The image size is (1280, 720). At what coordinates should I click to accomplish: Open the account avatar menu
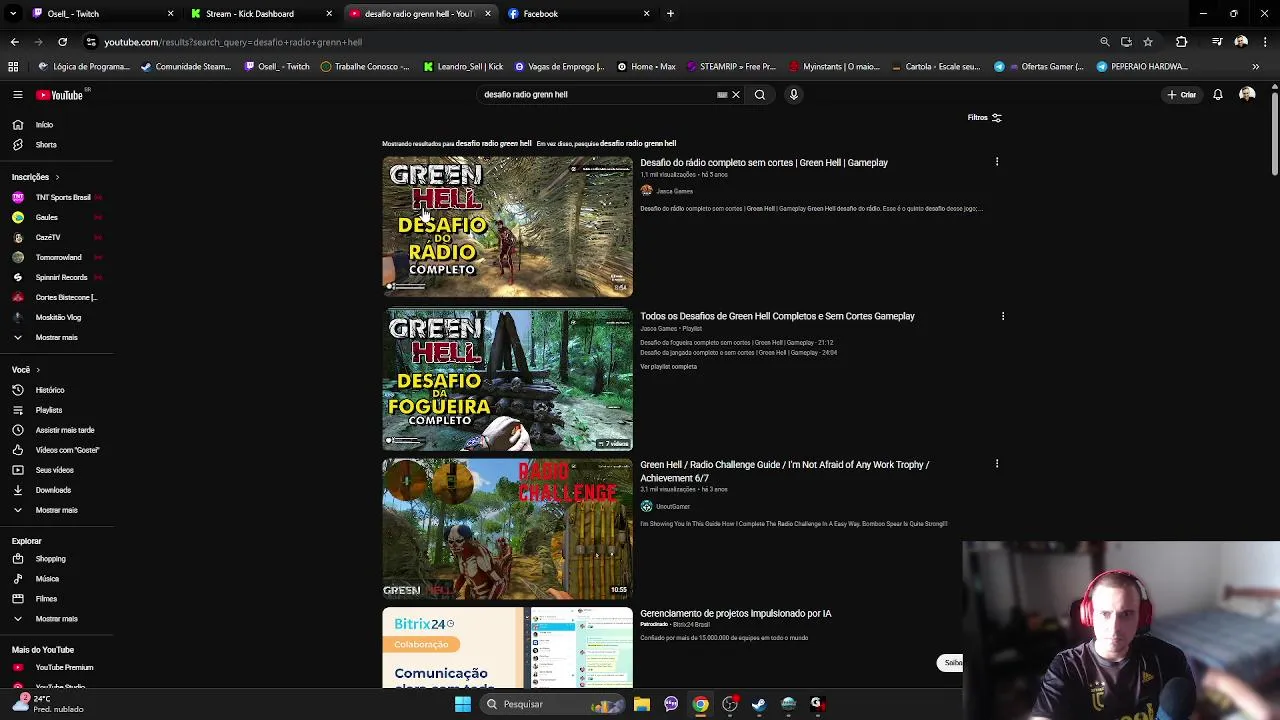[x=1247, y=94]
